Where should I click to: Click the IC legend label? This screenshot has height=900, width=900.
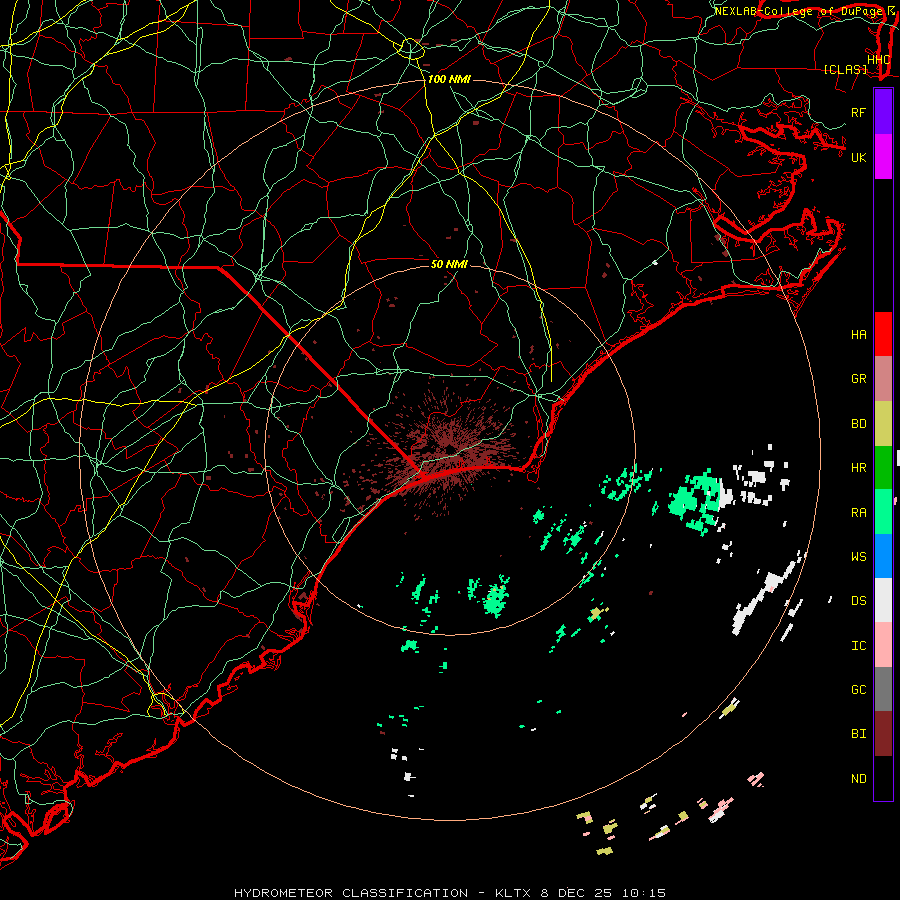pyautogui.click(x=859, y=646)
